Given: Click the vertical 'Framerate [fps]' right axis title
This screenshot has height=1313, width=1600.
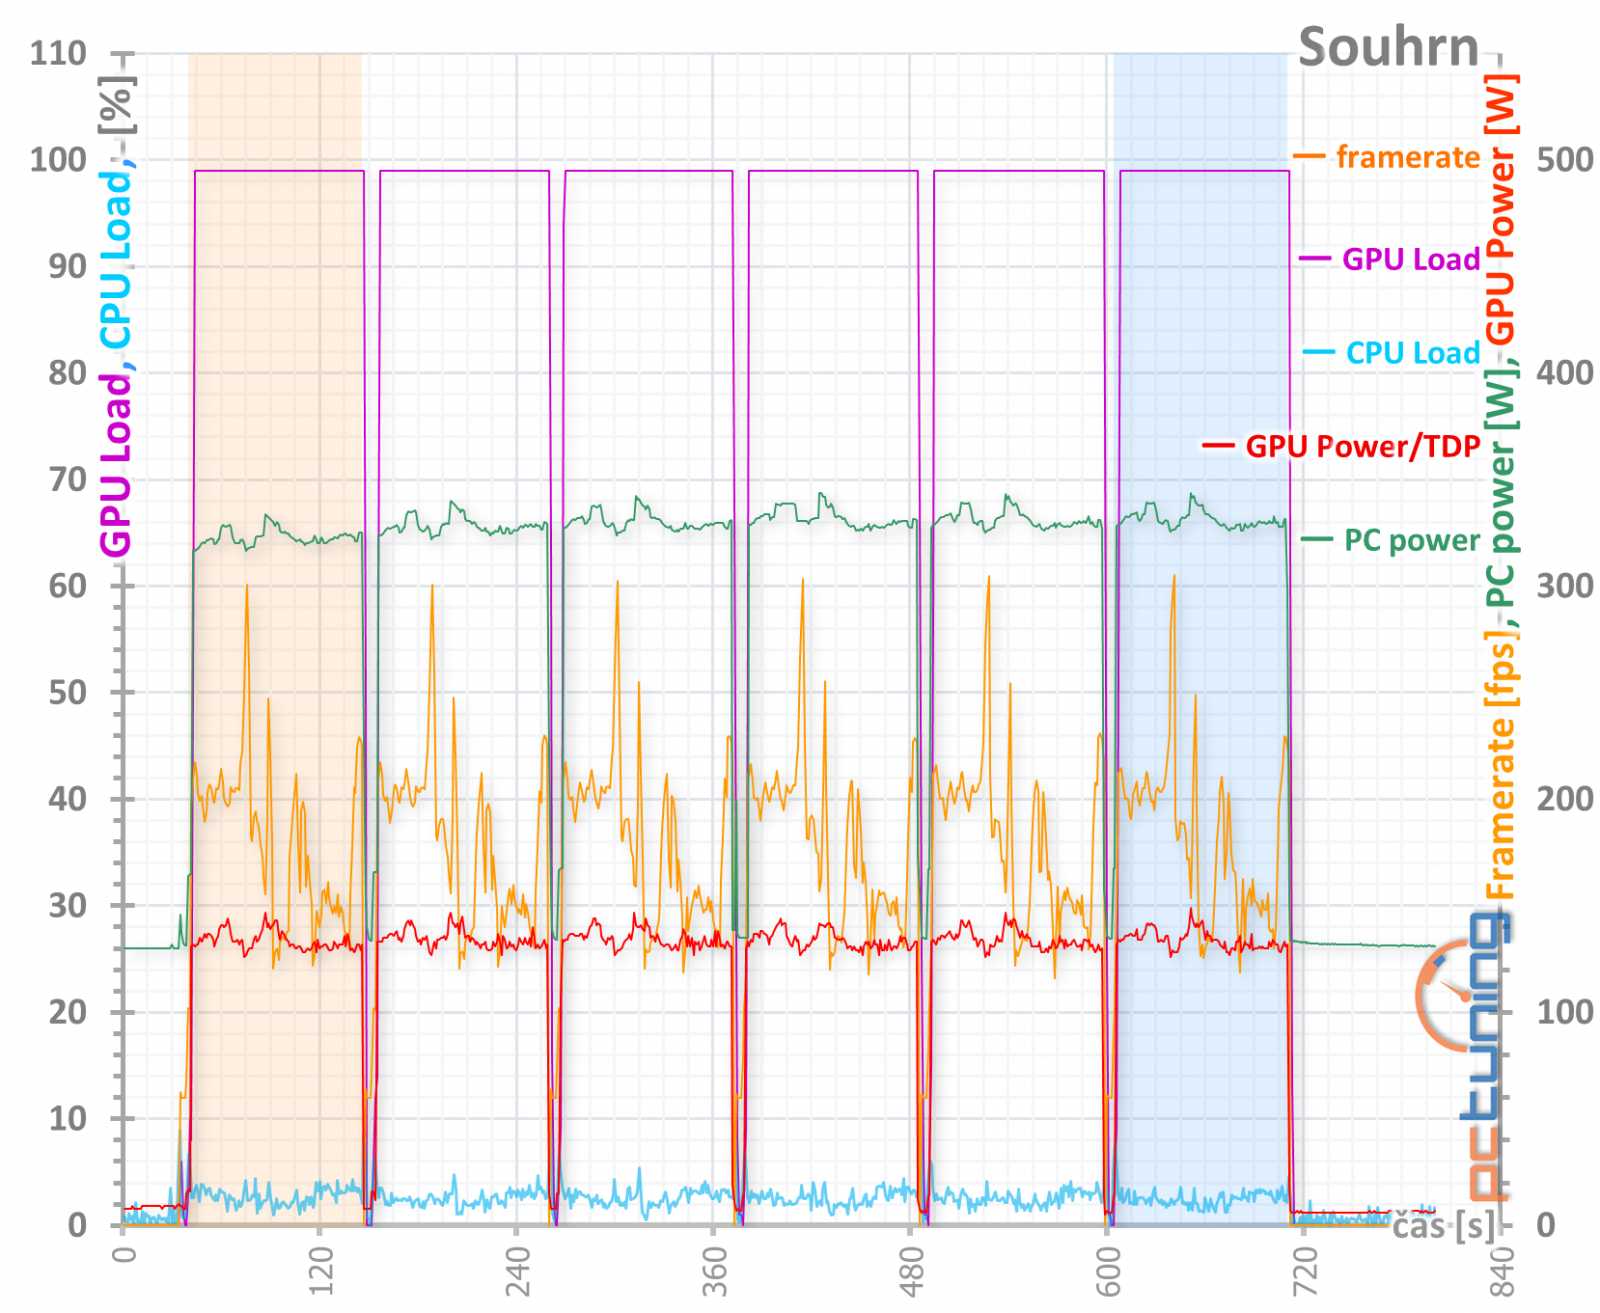Looking at the screenshot, I should [x=1500, y=766].
